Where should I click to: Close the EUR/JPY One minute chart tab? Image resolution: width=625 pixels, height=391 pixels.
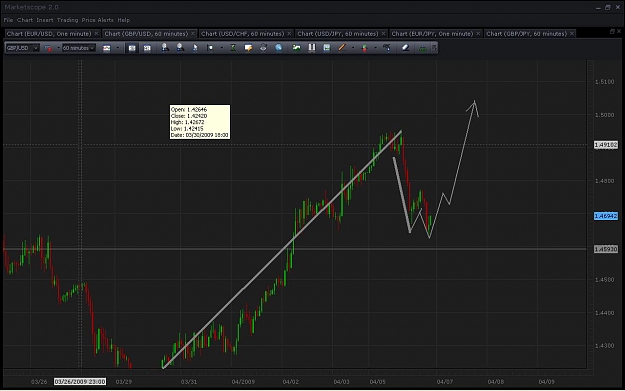tap(478, 33)
